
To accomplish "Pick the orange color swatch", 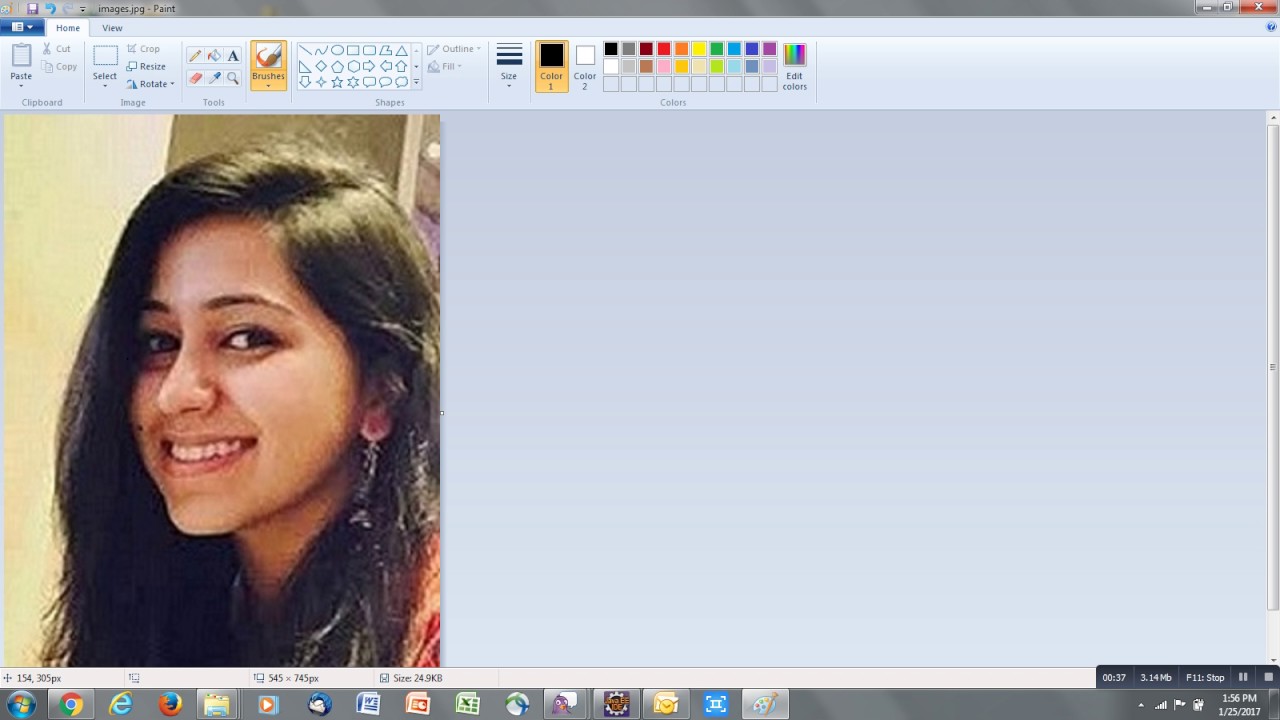I will pyautogui.click(x=681, y=49).
